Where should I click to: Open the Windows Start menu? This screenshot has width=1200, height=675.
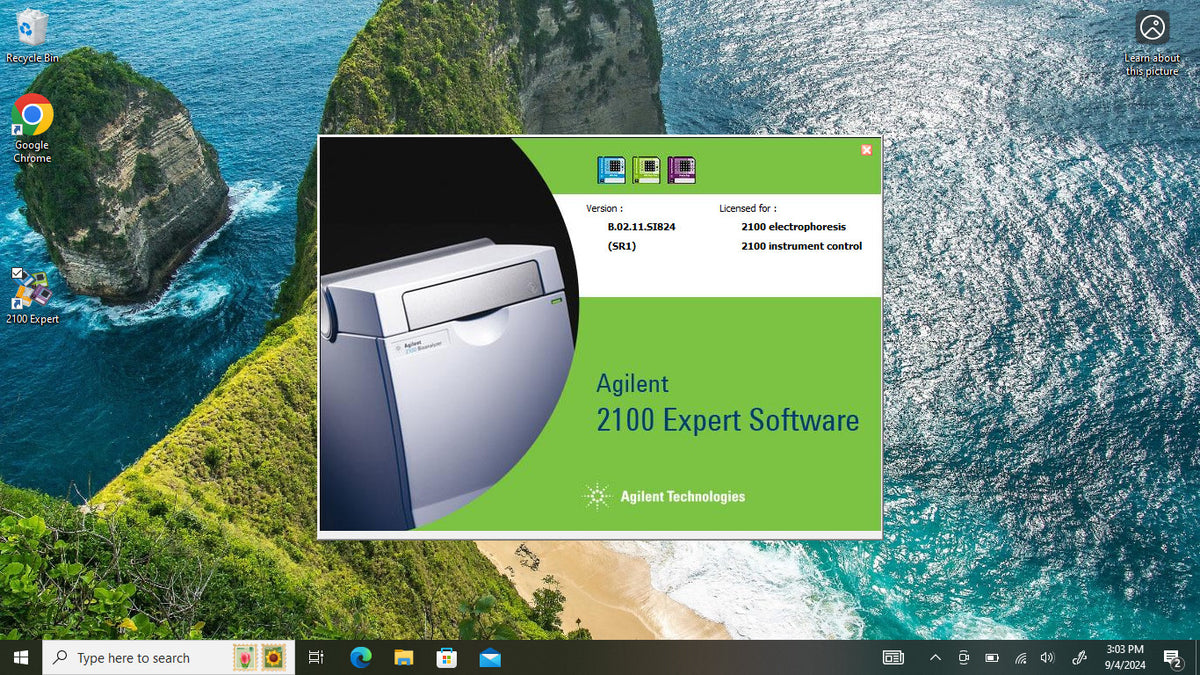(21, 657)
